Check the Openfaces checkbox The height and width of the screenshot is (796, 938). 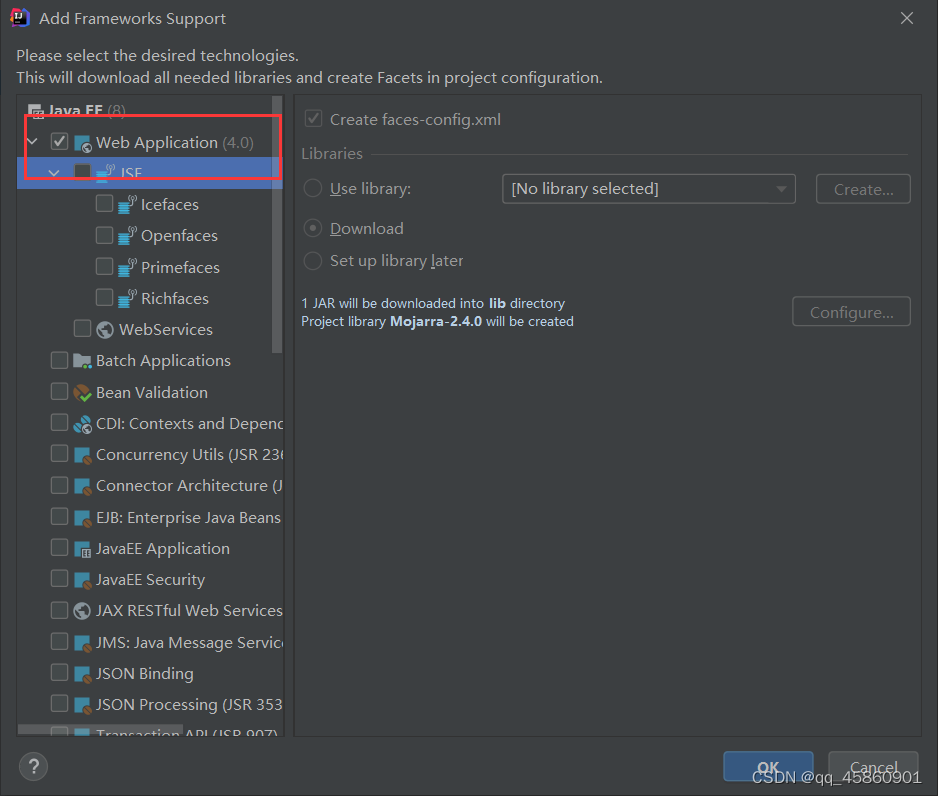[x=104, y=234]
